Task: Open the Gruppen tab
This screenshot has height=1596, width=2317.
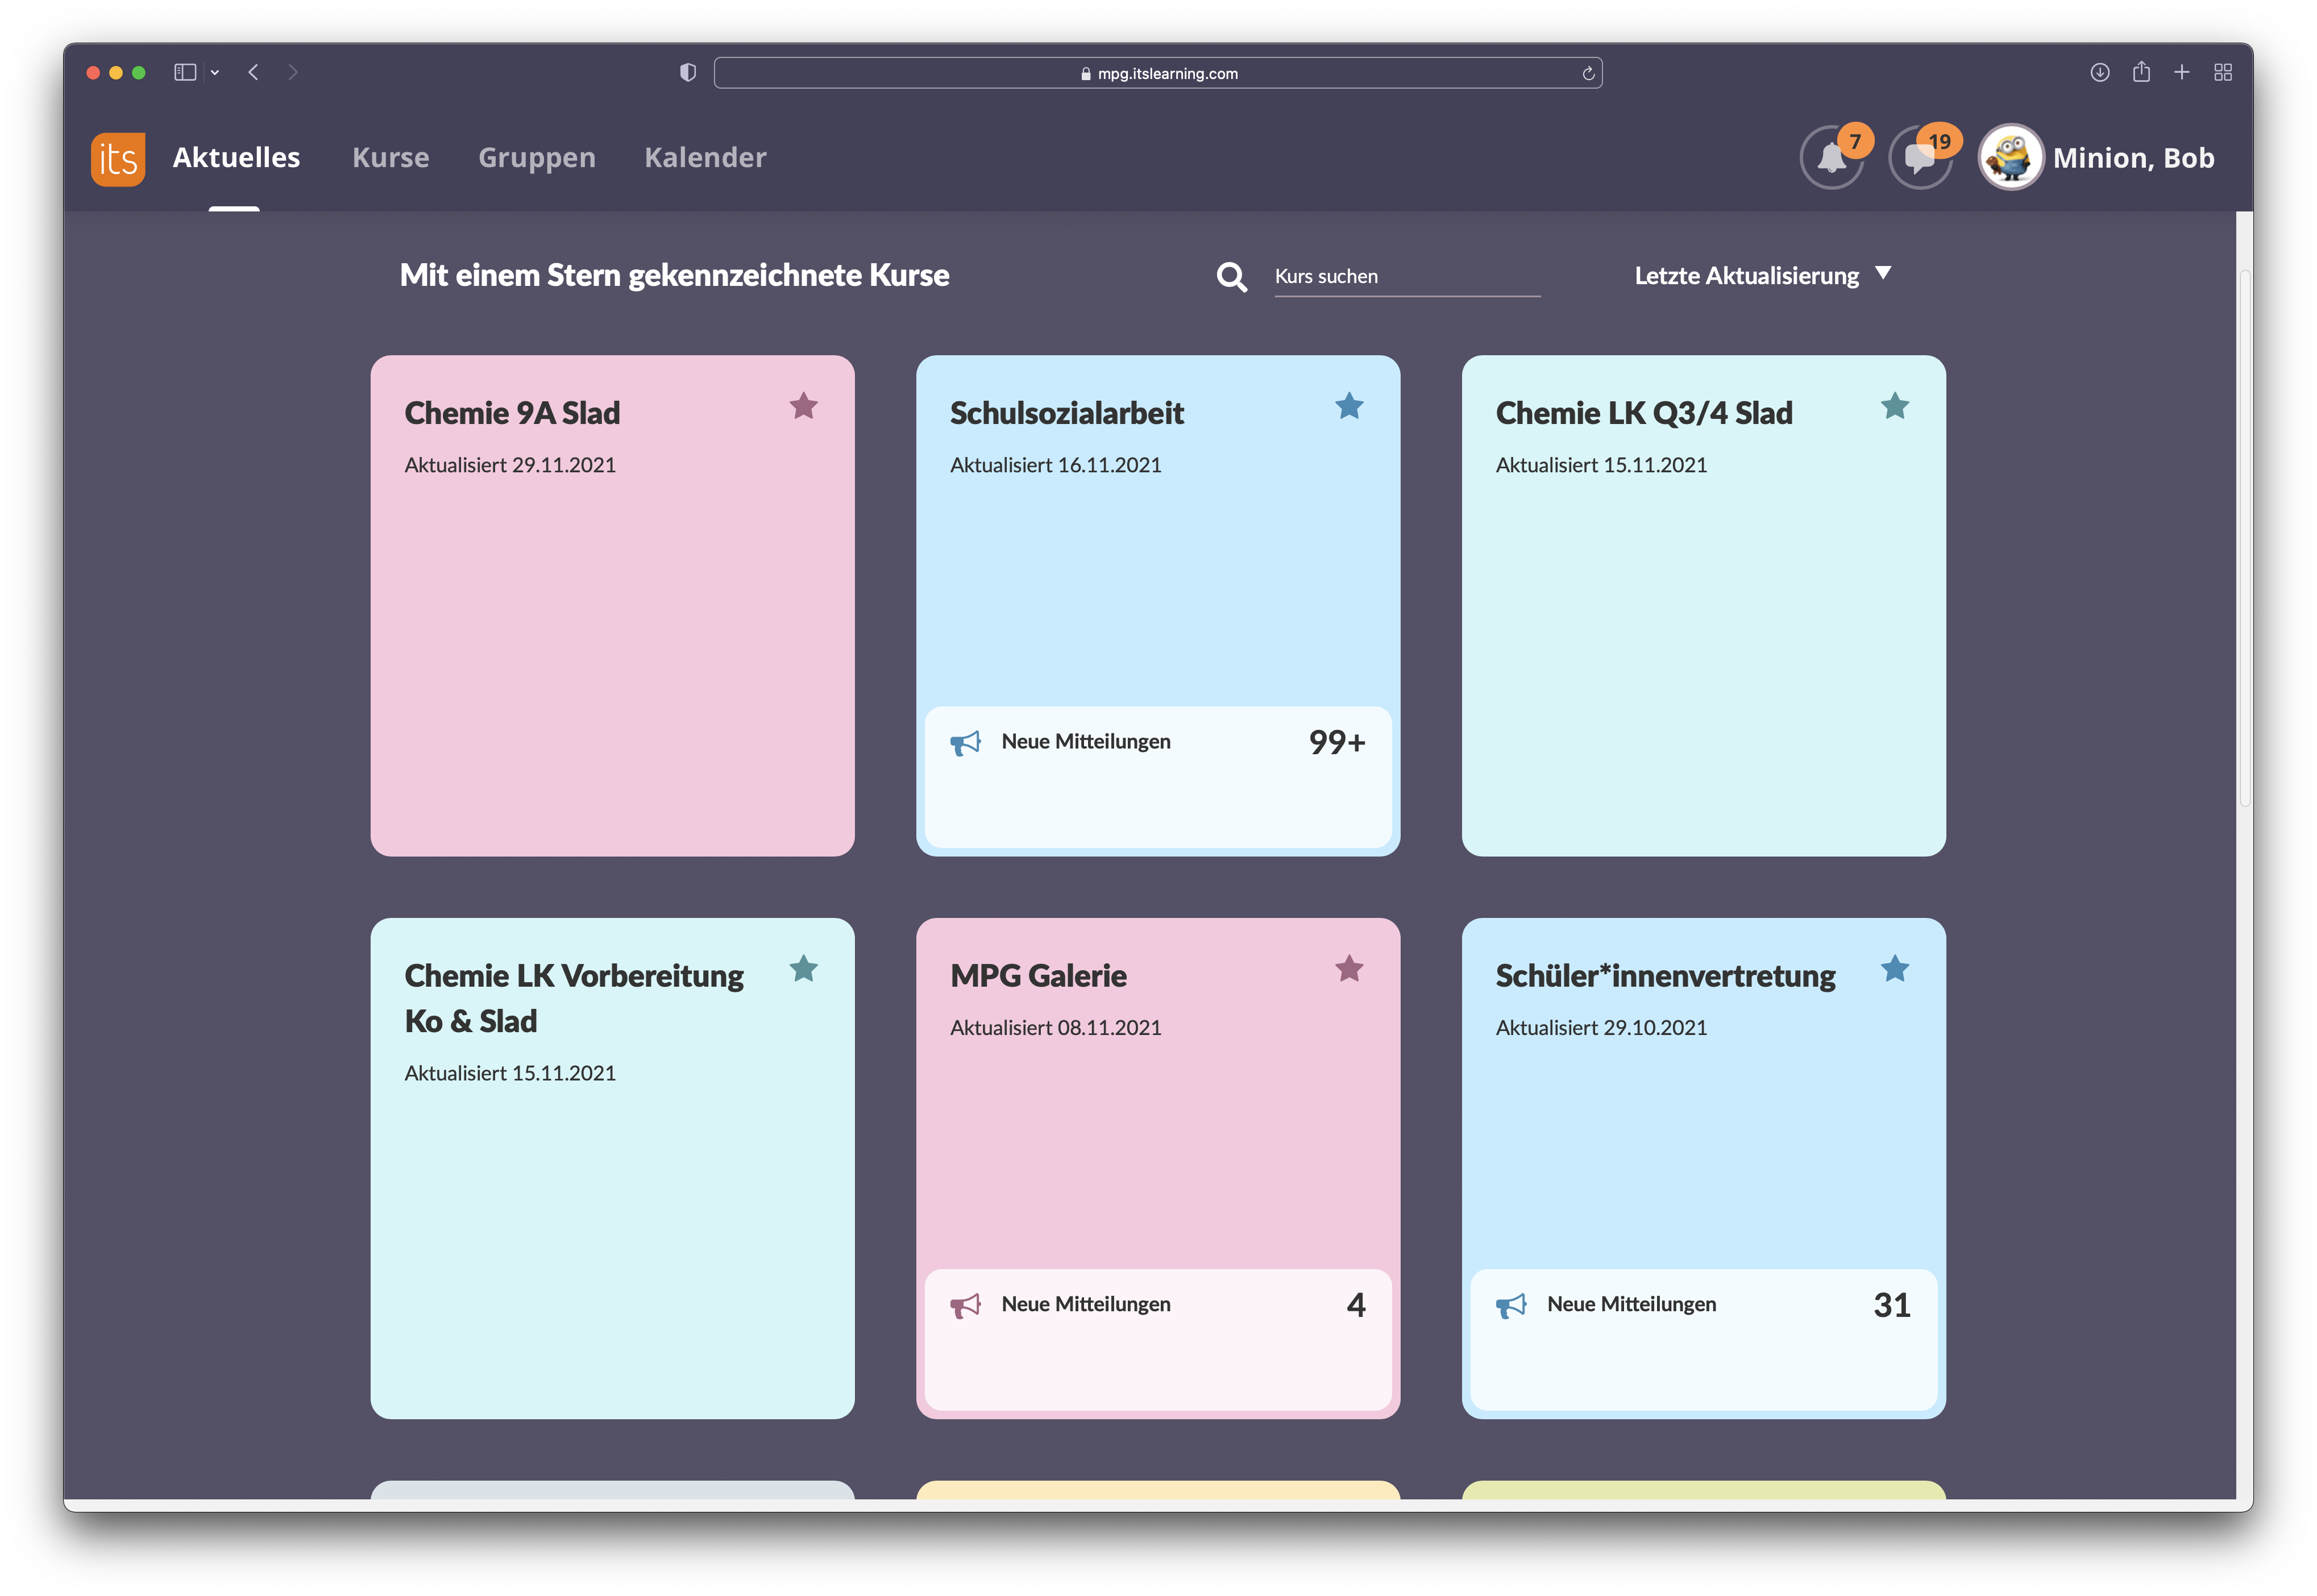Action: 537,158
